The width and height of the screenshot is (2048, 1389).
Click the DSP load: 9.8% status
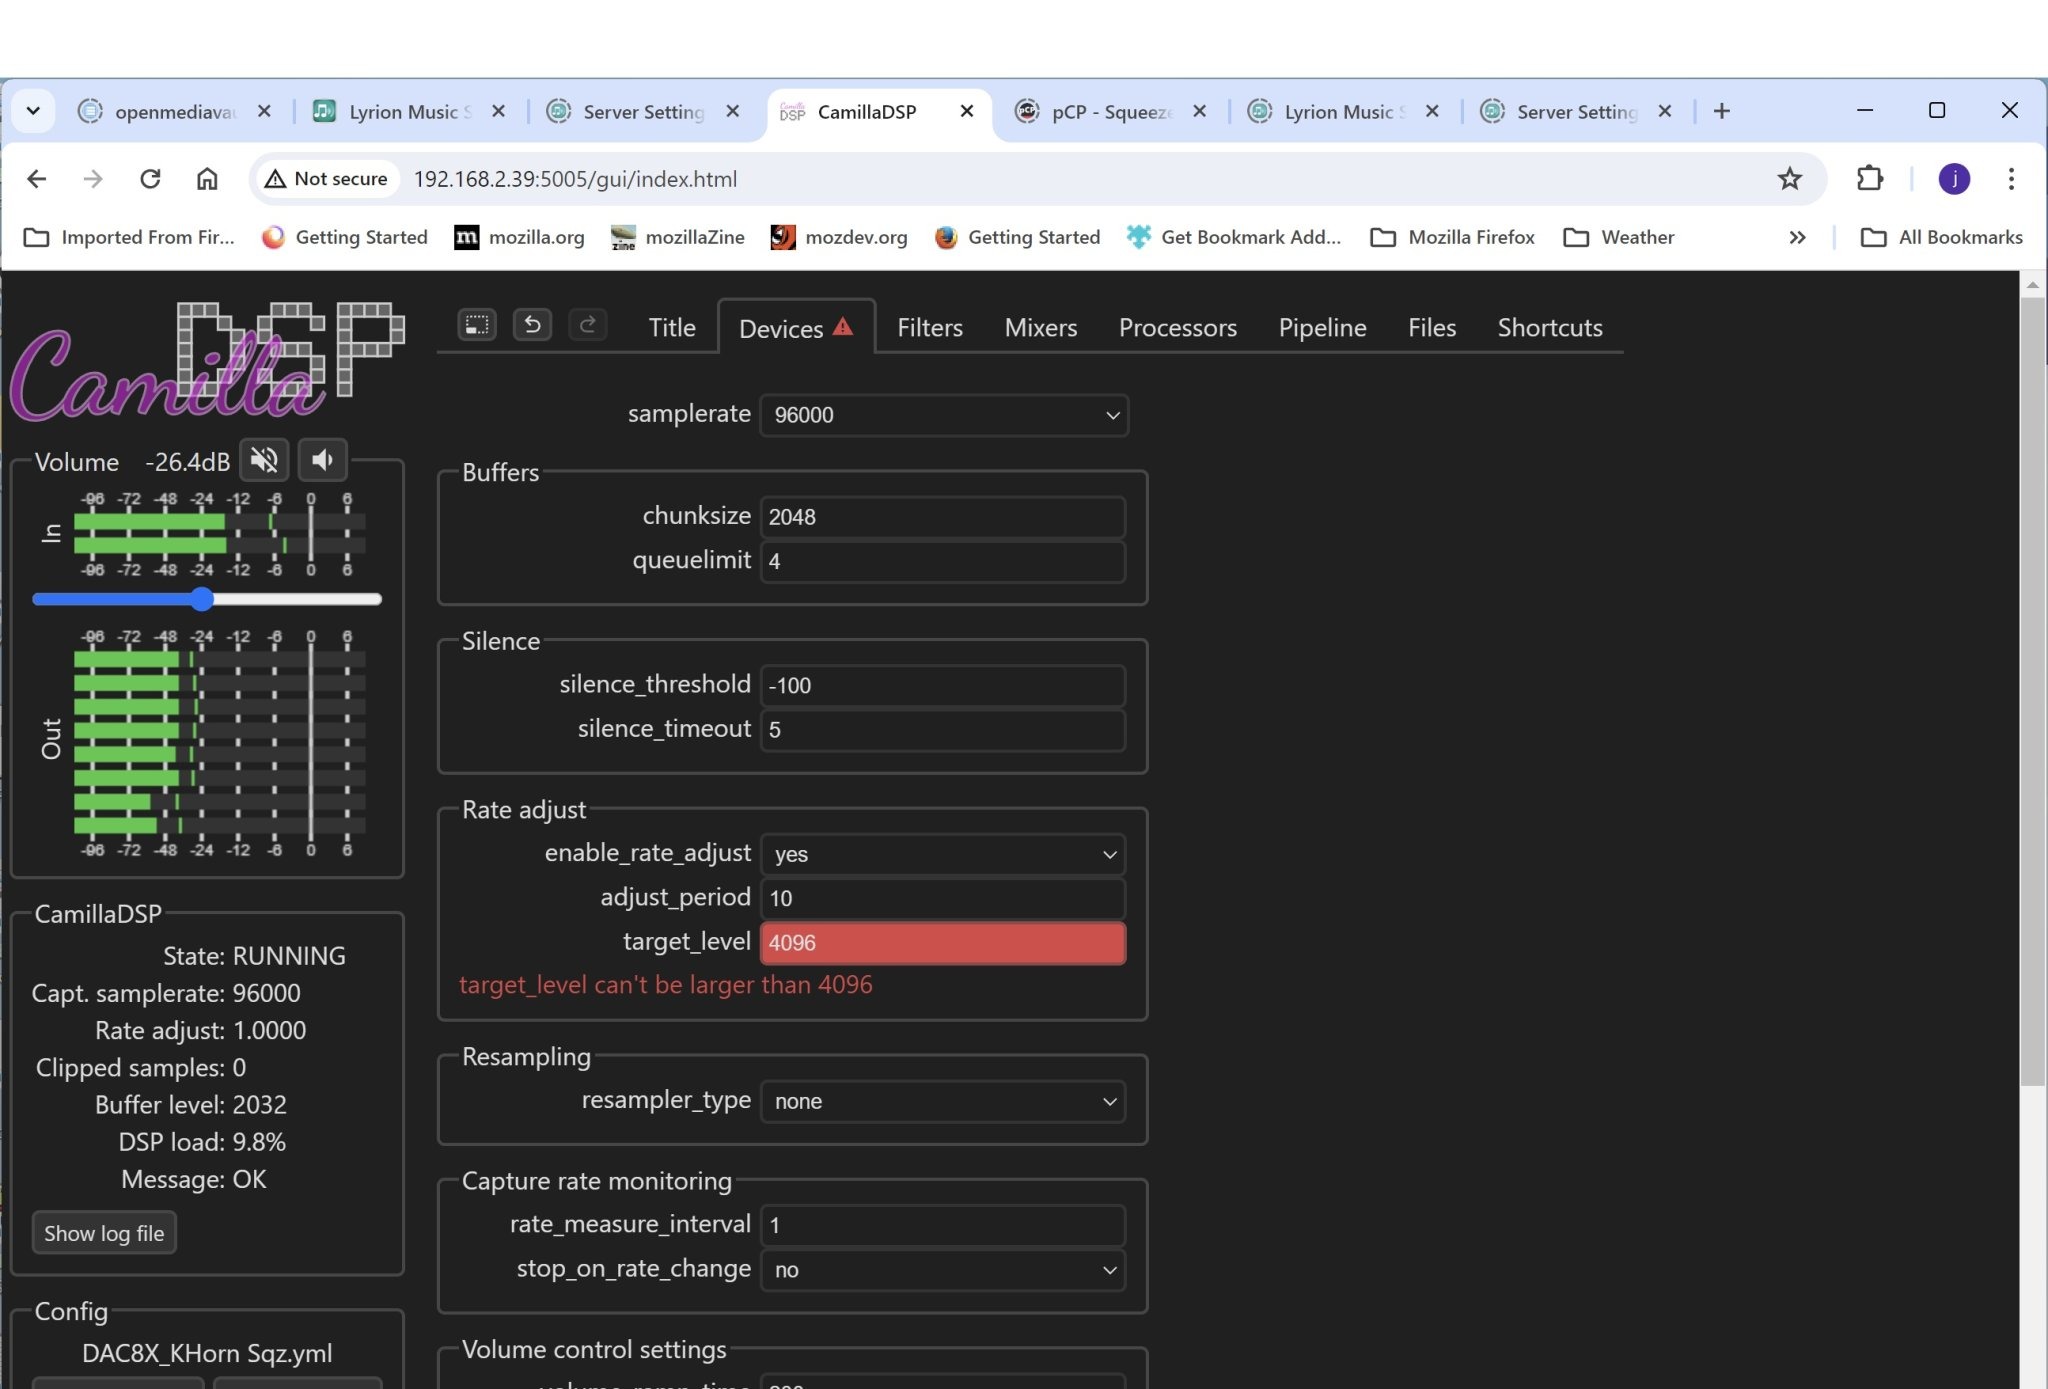(202, 1142)
